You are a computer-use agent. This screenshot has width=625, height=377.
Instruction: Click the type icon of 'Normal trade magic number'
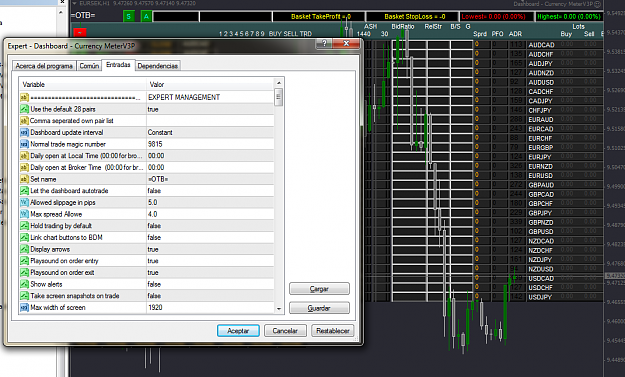[24, 144]
